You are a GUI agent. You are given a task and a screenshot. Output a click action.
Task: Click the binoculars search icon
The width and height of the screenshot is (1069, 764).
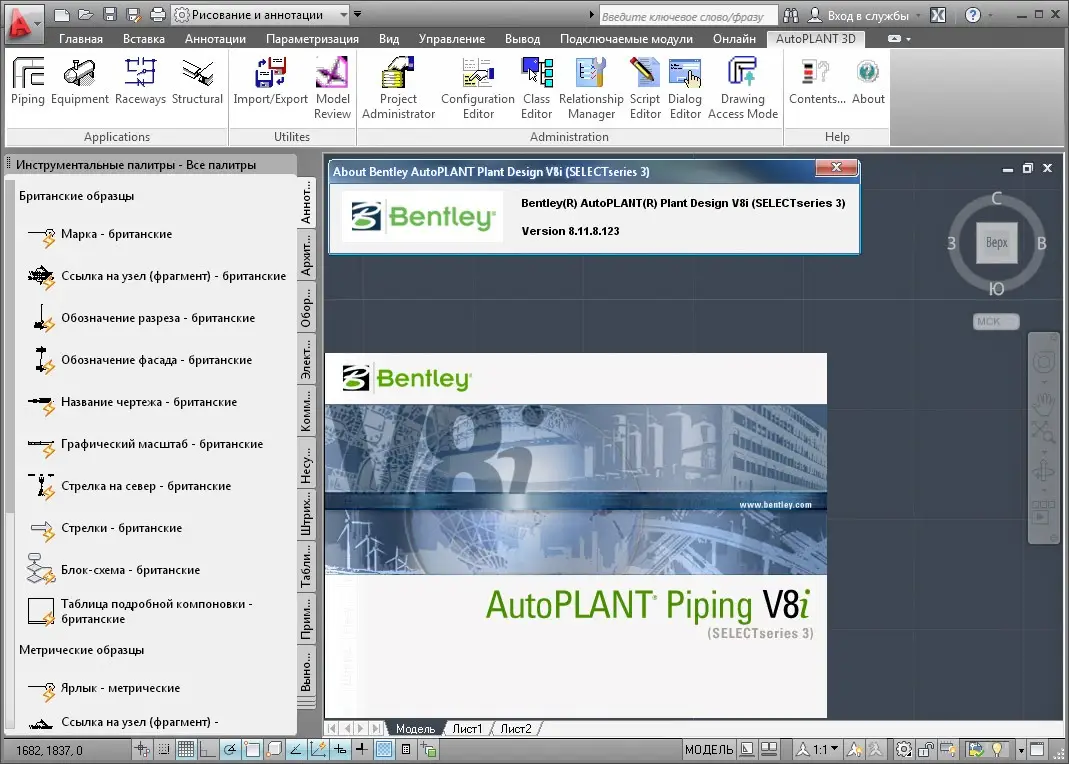(x=791, y=15)
